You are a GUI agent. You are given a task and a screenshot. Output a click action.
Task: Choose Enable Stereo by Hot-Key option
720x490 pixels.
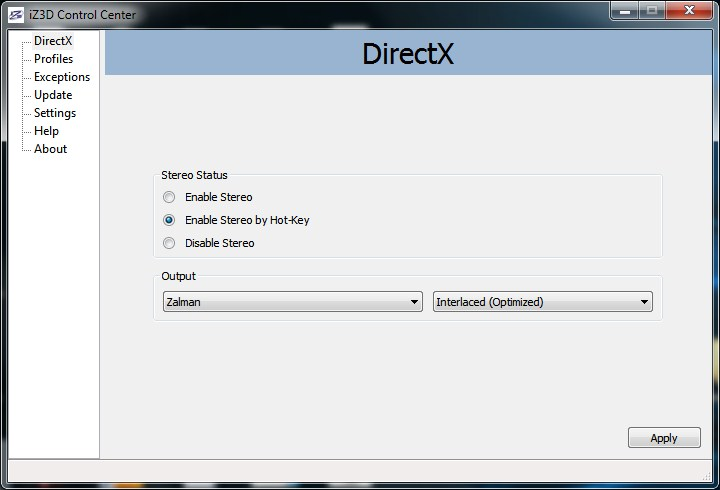pyautogui.click(x=169, y=220)
